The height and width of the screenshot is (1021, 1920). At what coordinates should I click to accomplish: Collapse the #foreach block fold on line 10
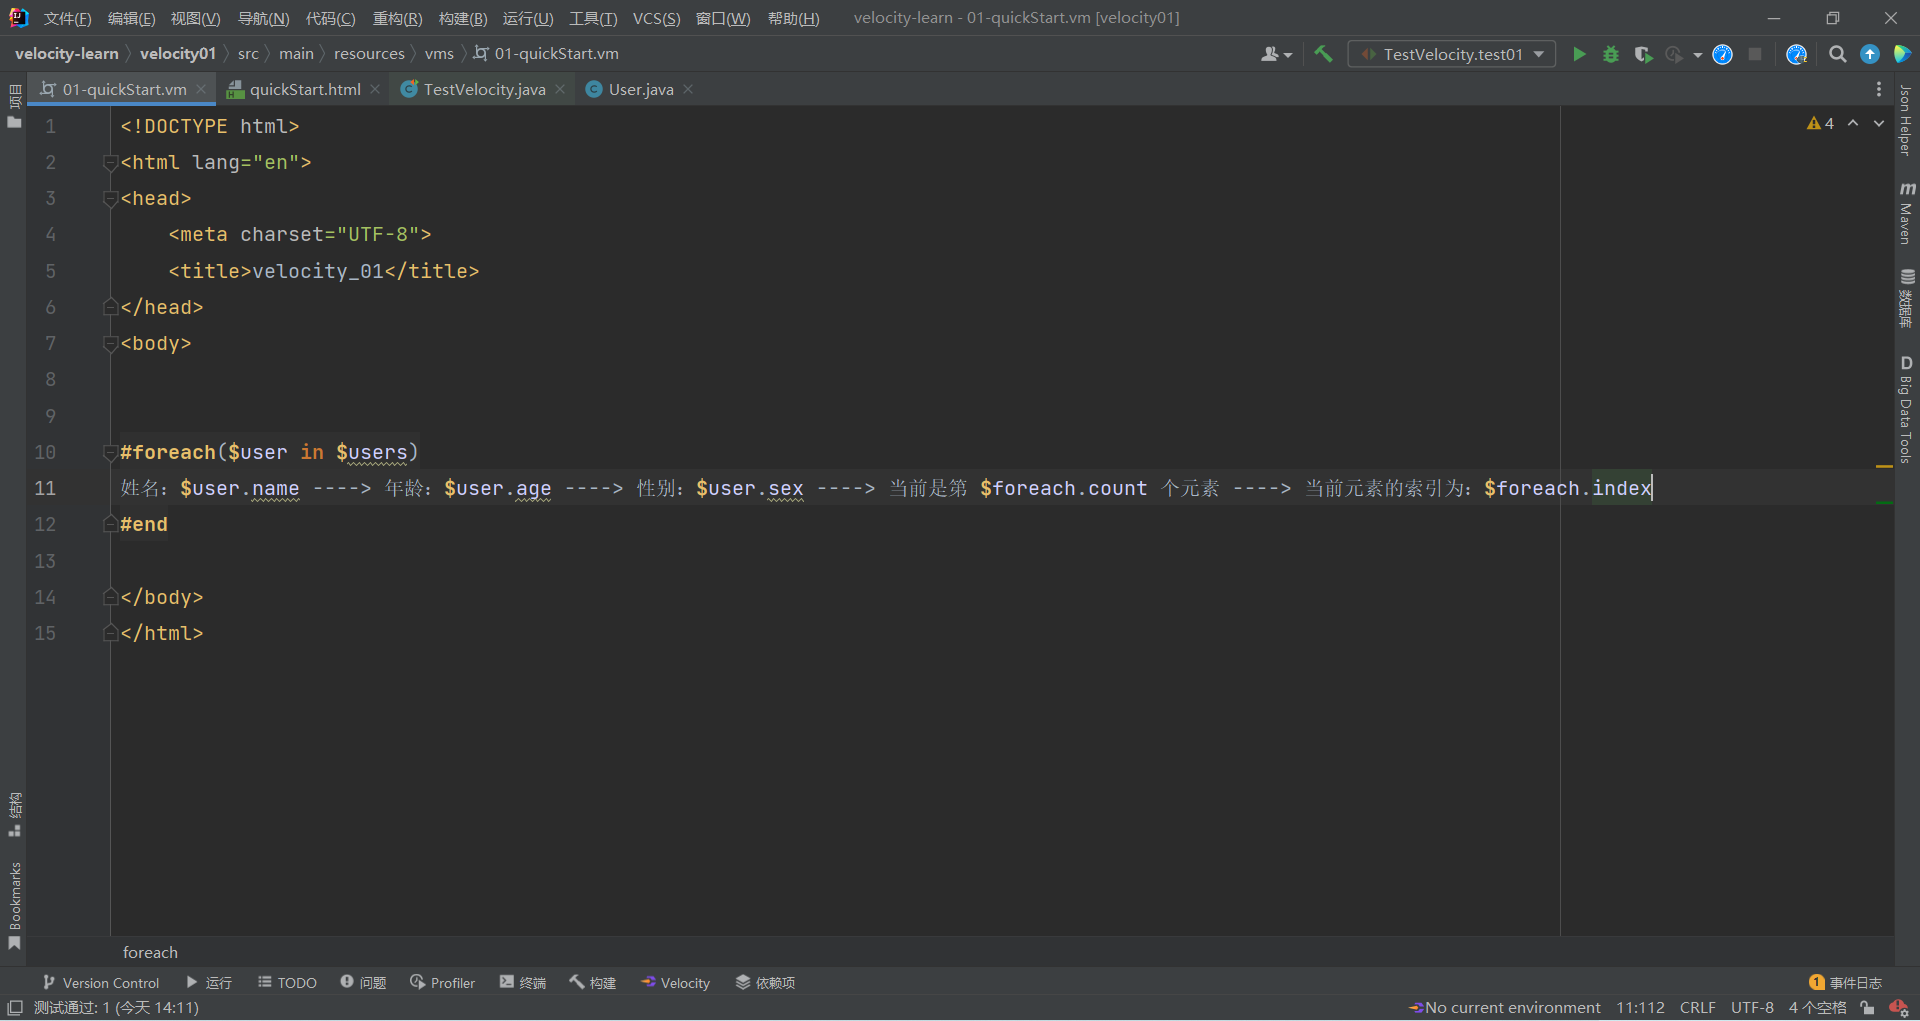pos(110,452)
